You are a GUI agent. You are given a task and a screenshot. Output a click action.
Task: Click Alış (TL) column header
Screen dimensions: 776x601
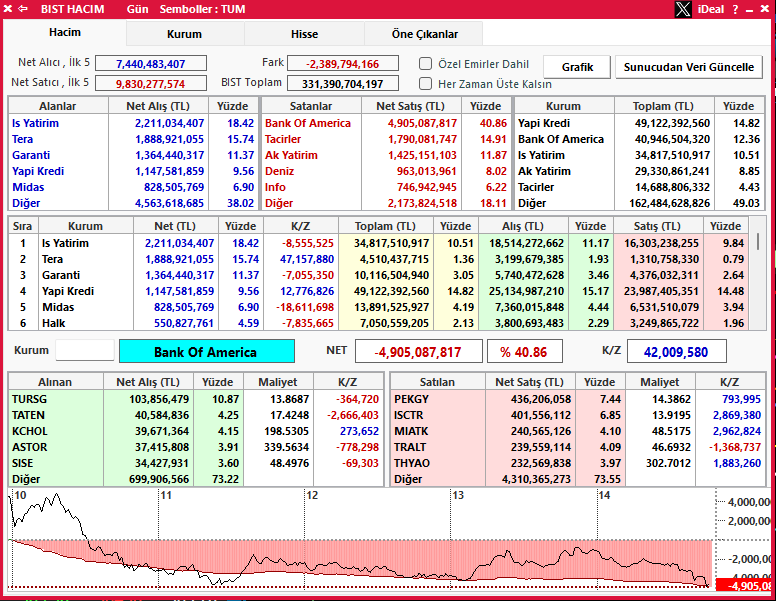[523, 226]
